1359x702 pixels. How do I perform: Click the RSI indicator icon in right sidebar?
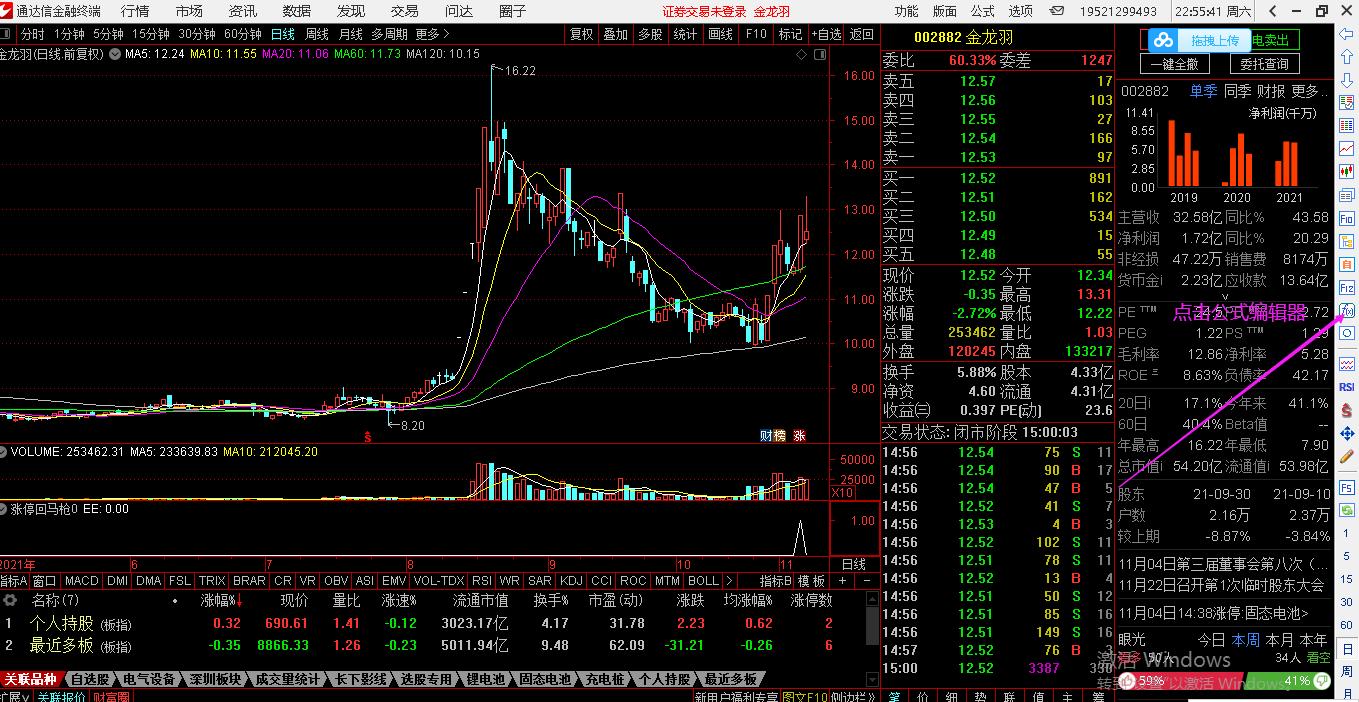click(x=1347, y=387)
